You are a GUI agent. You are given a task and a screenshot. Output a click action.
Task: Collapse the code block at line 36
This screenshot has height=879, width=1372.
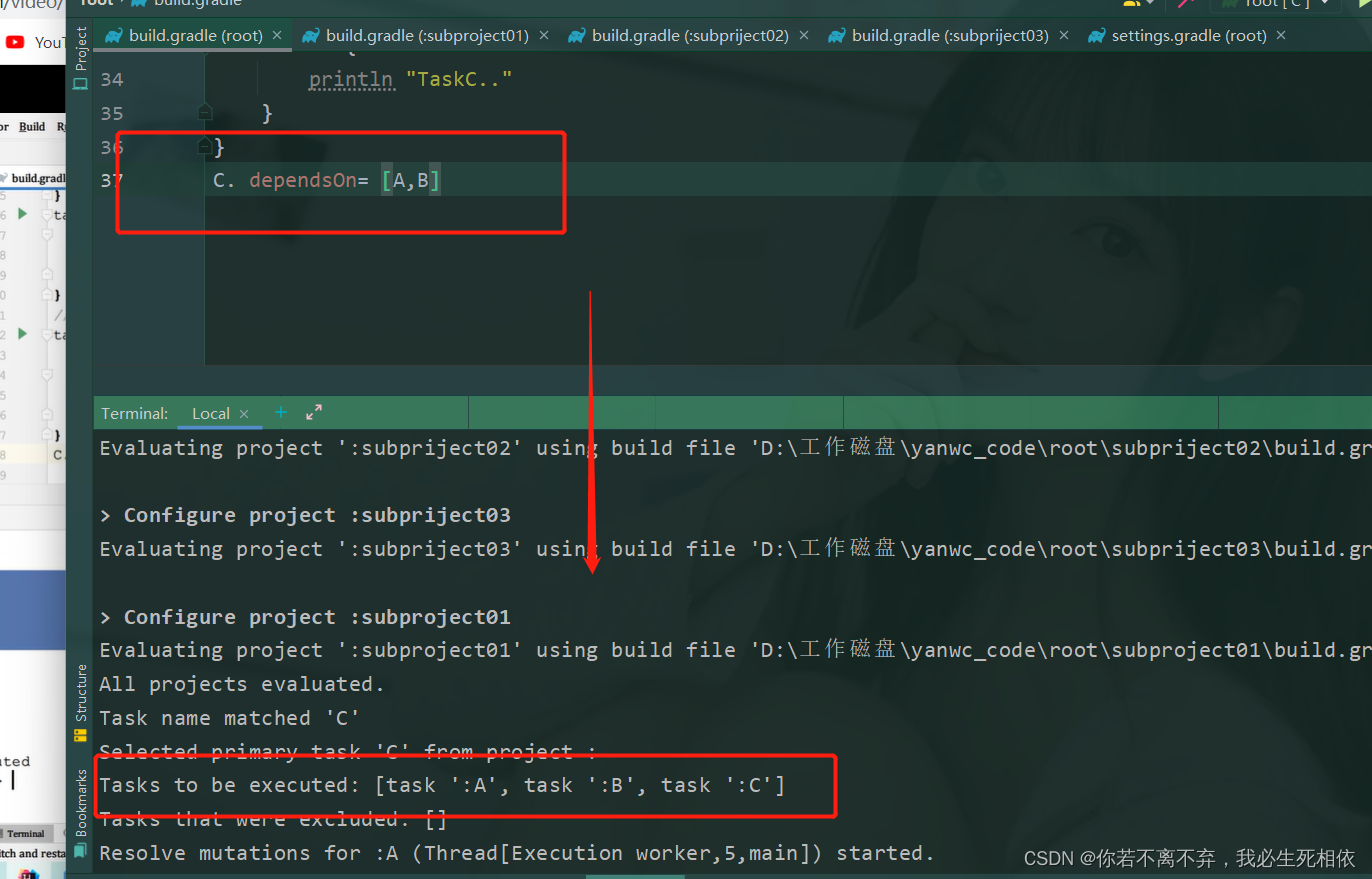tap(205, 147)
